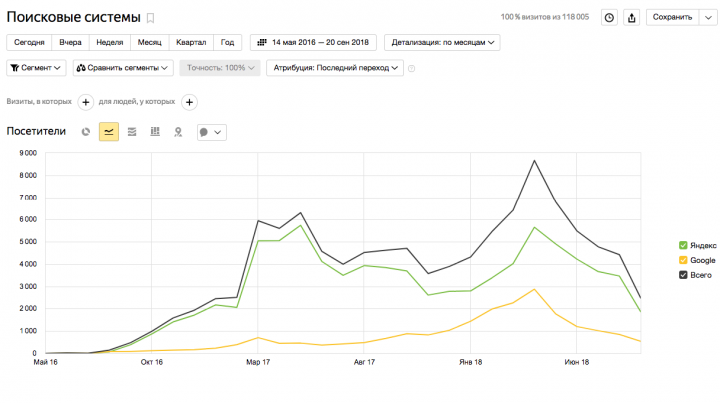This screenshot has height=403, width=720.
Task: Toggle the Google legend checkbox
Action: [x=683, y=260]
